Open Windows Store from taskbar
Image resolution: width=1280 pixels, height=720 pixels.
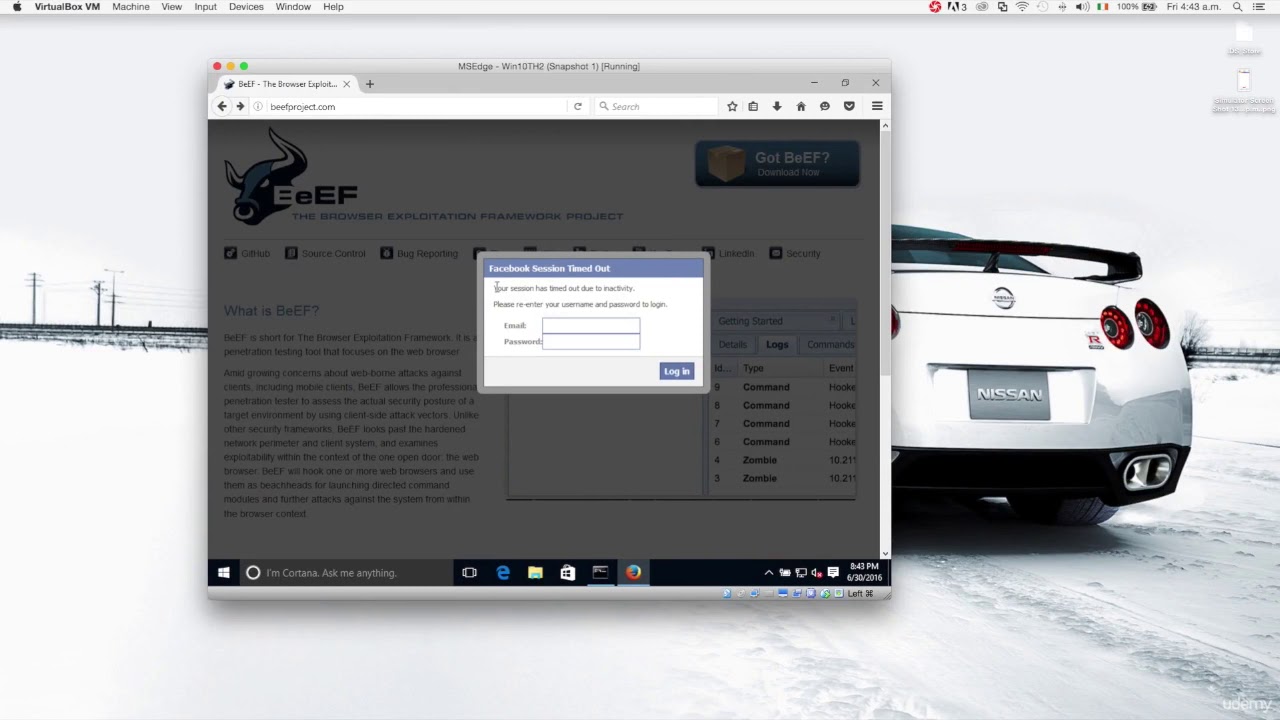pos(567,573)
